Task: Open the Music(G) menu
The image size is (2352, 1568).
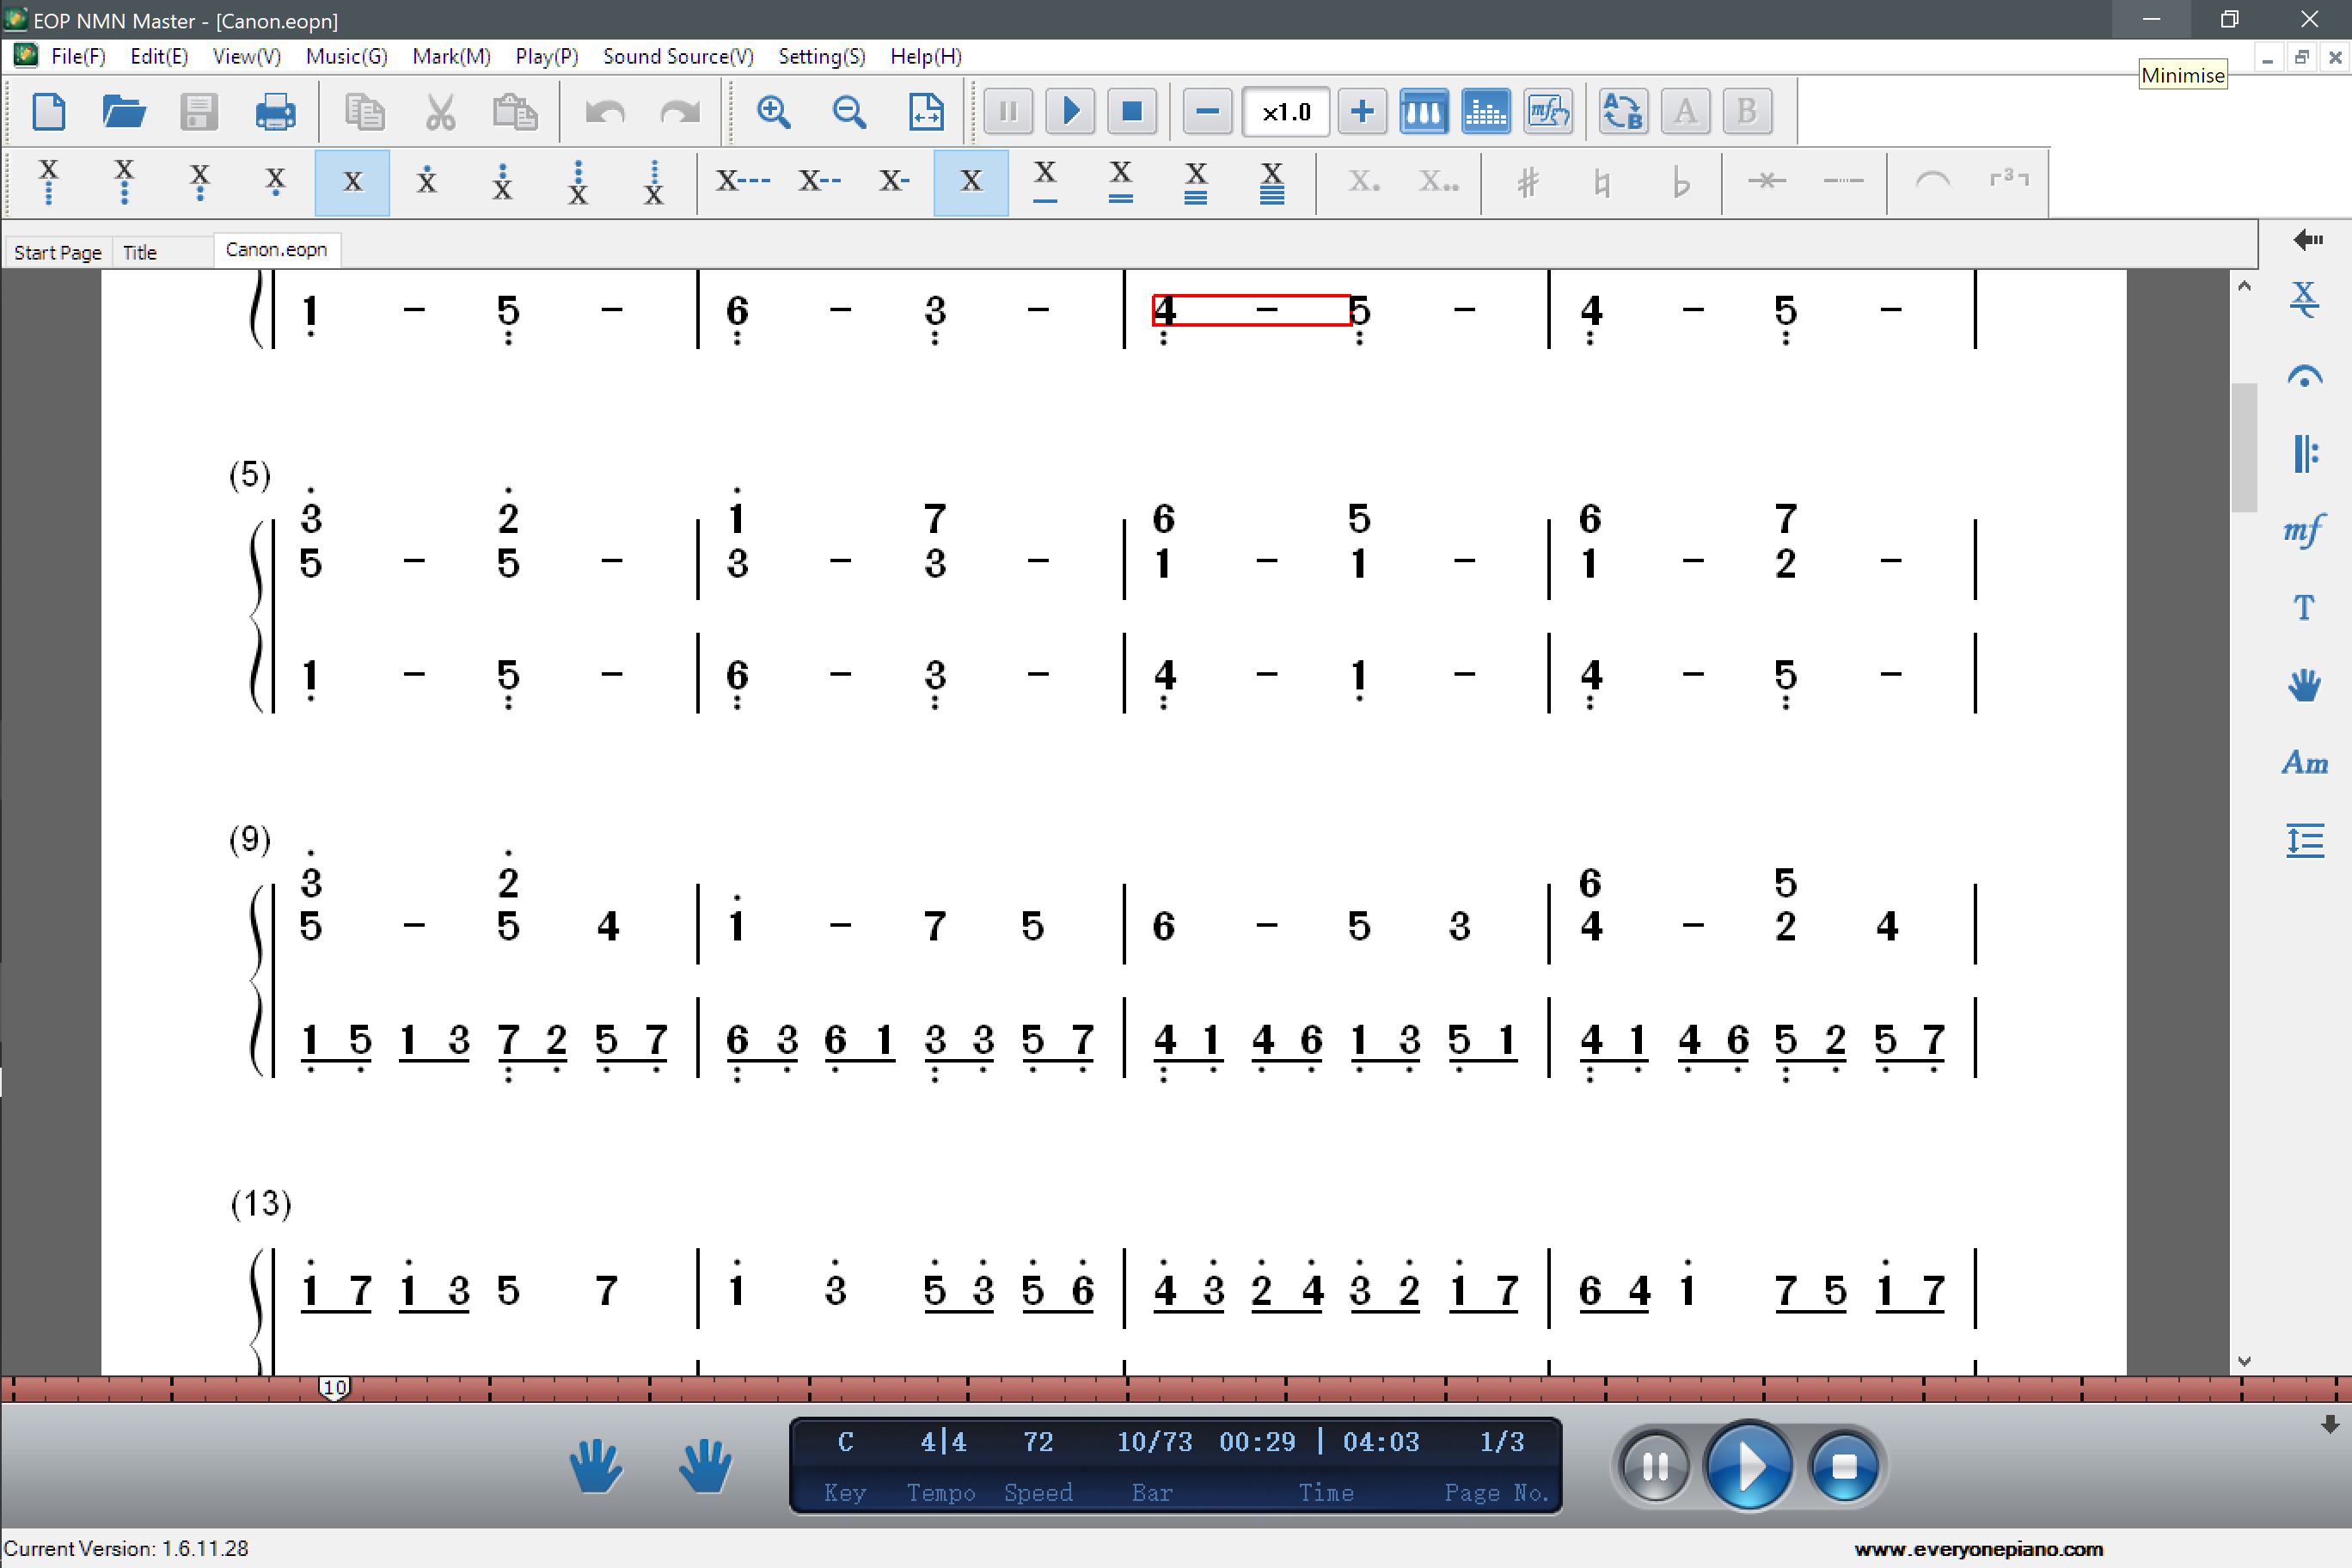Action: coord(346,56)
